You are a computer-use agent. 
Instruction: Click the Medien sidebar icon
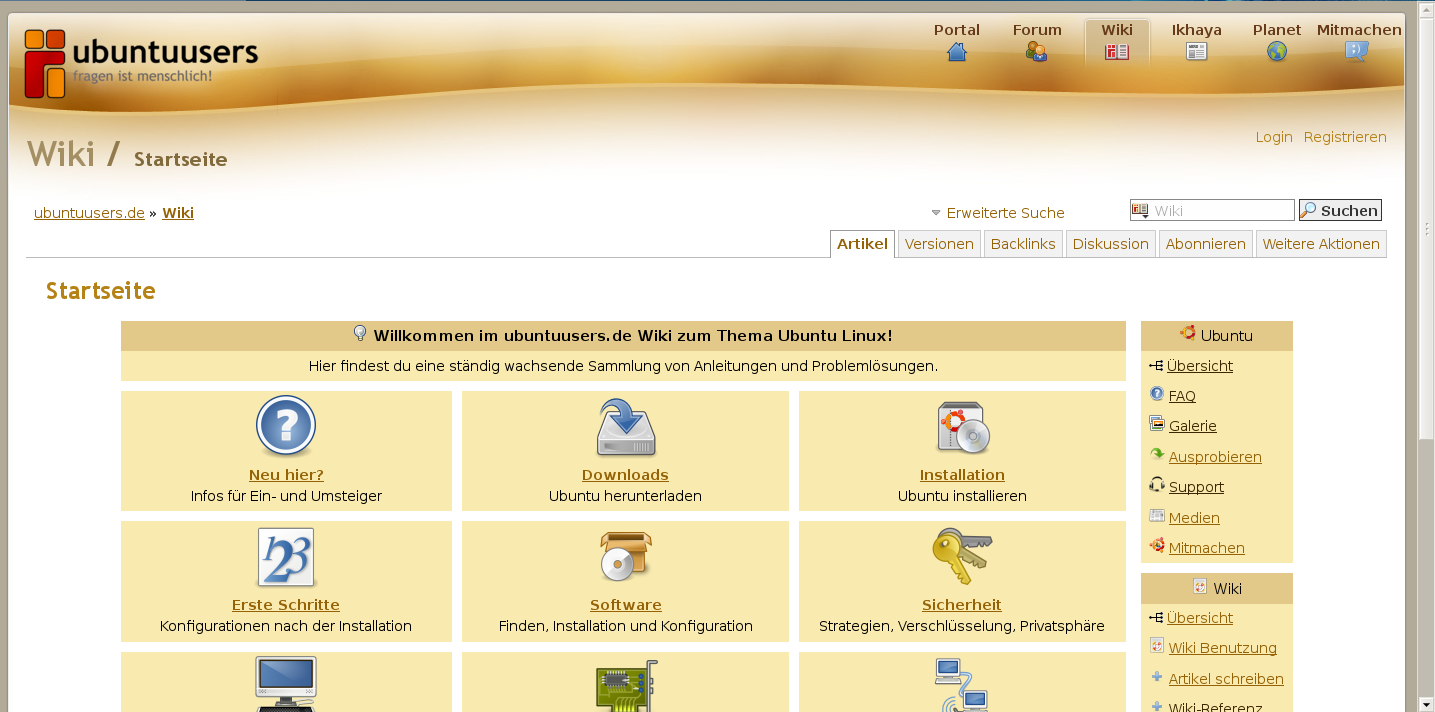(1157, 516)
